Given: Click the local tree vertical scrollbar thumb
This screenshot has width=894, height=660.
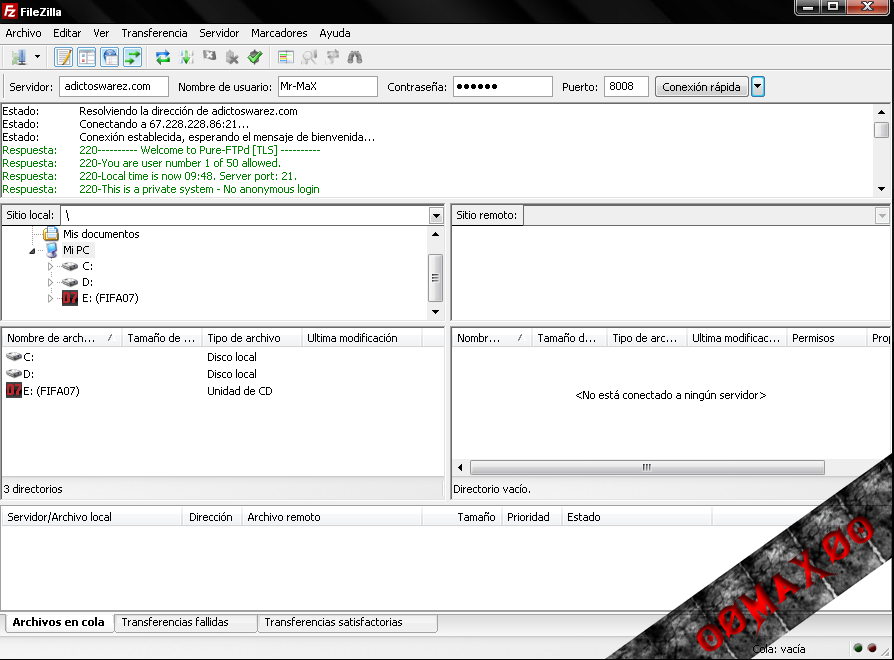Looking at the screenshot, I should (436, 278).
